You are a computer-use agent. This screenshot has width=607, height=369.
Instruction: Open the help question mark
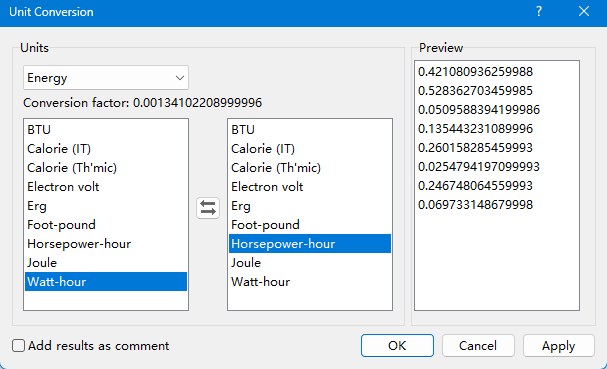tap(538, 12)
